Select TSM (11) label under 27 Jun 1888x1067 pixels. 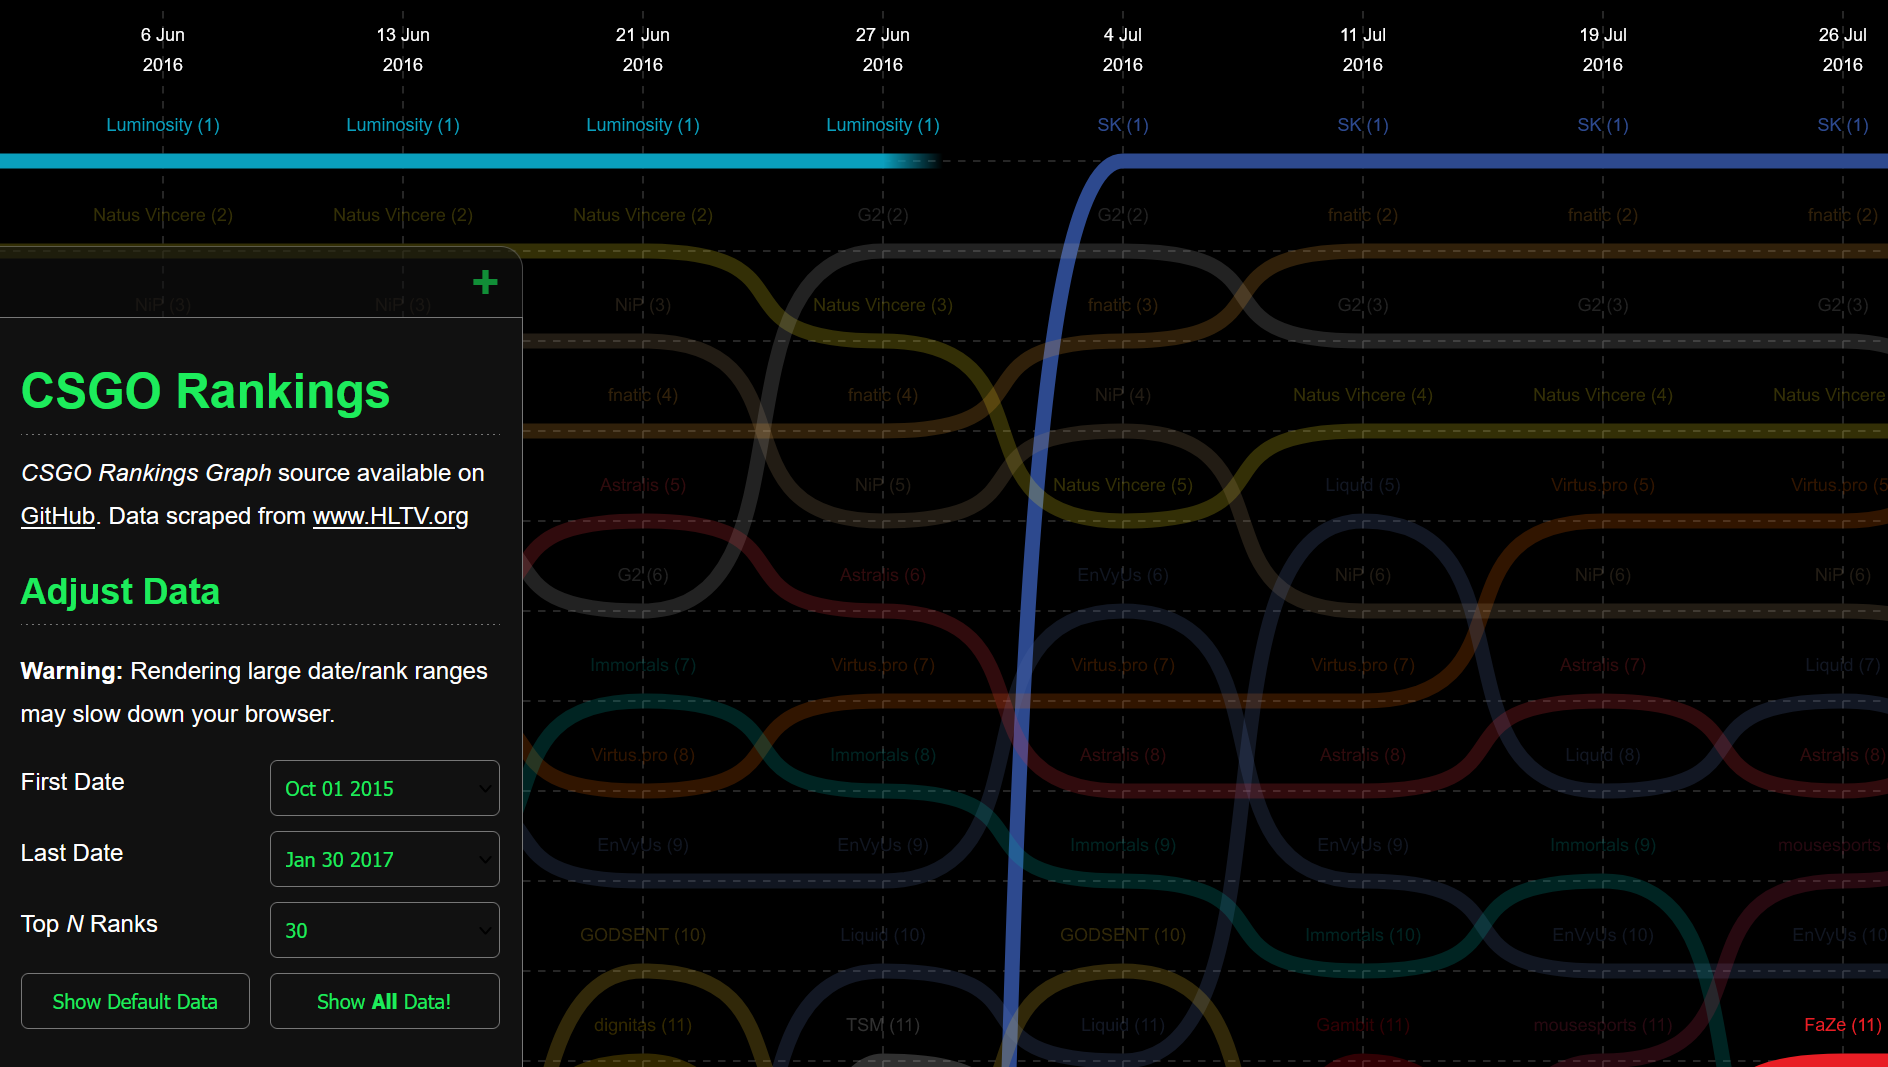coord(883,1025)
